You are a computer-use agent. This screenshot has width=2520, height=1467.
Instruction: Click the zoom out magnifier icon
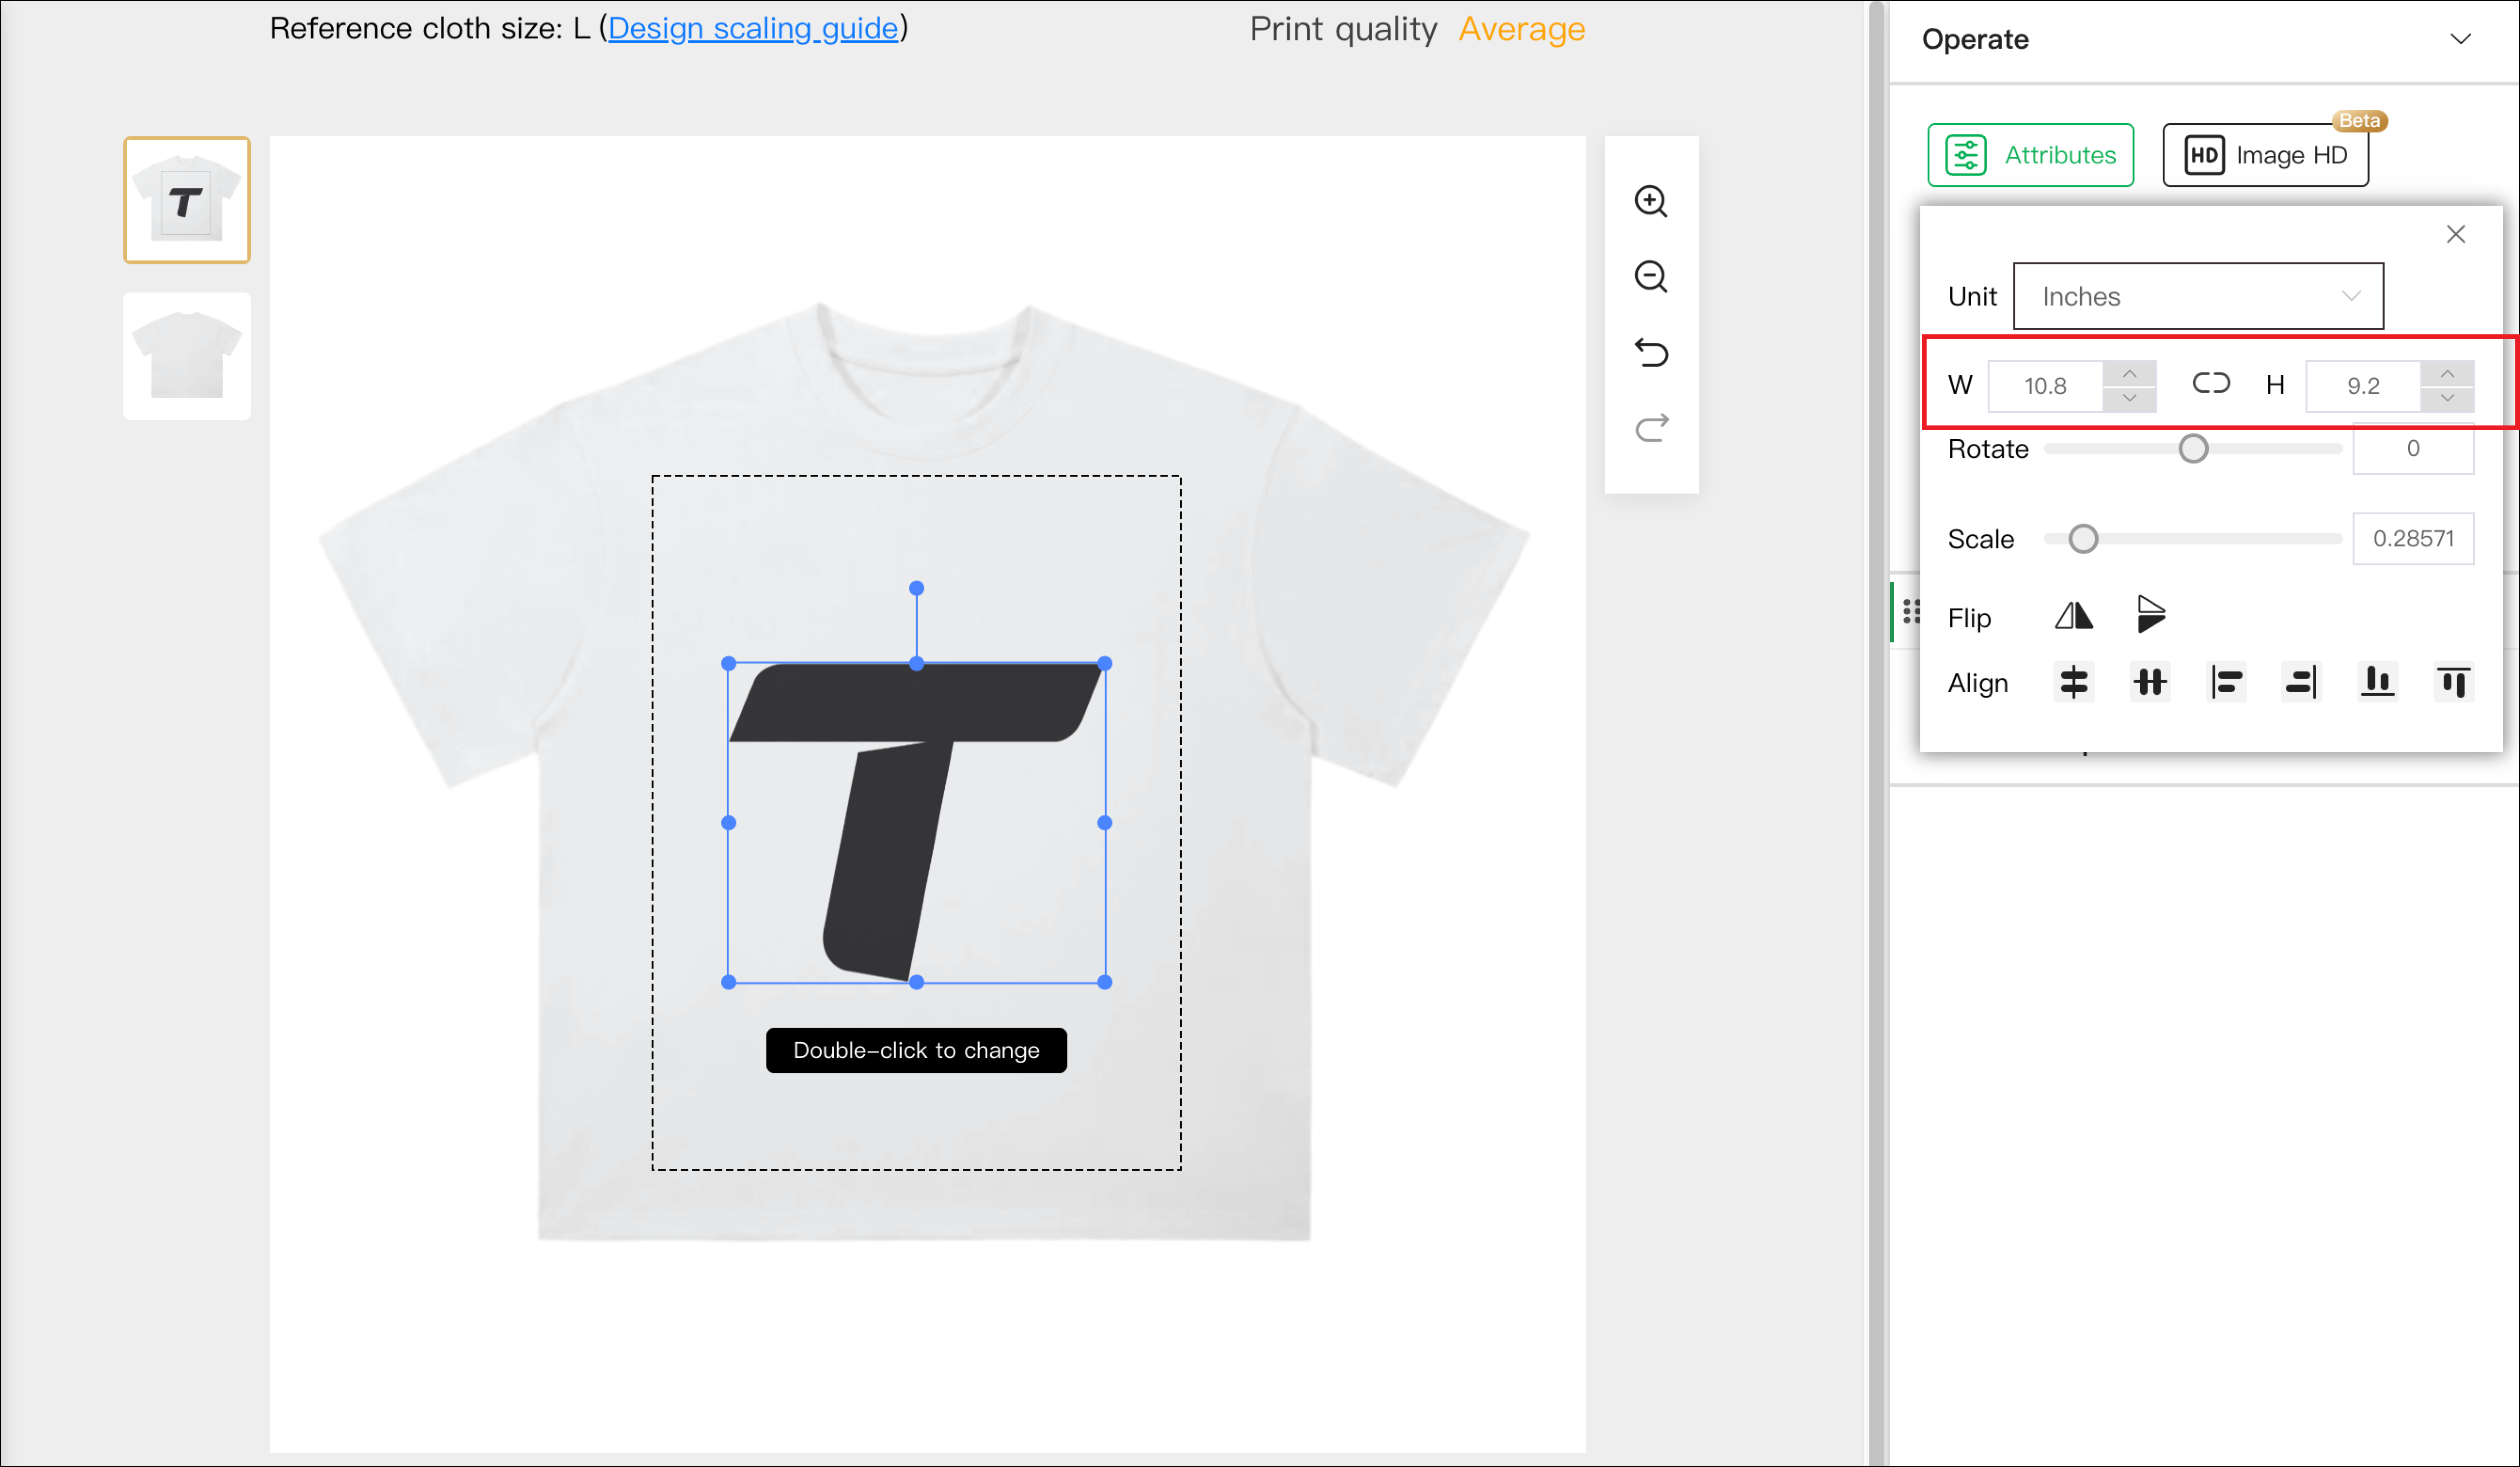pos(1651,277)
